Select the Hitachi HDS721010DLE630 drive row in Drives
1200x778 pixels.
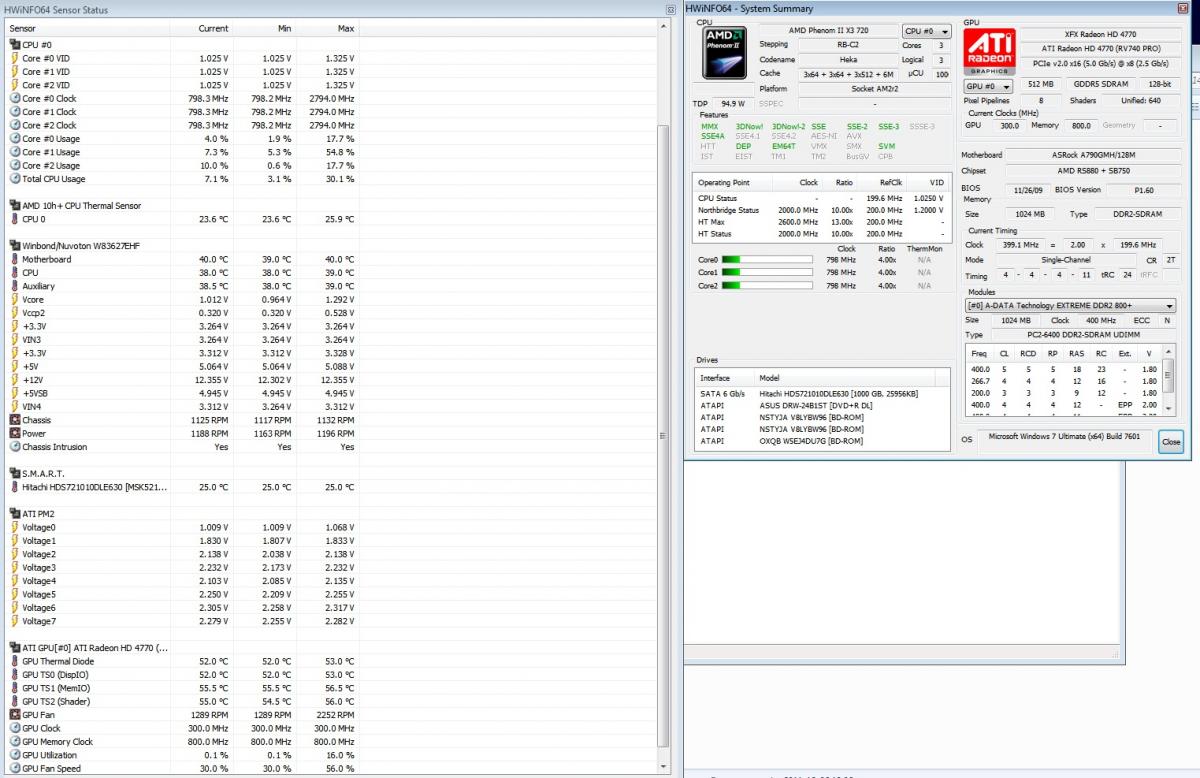coord(822,393)
